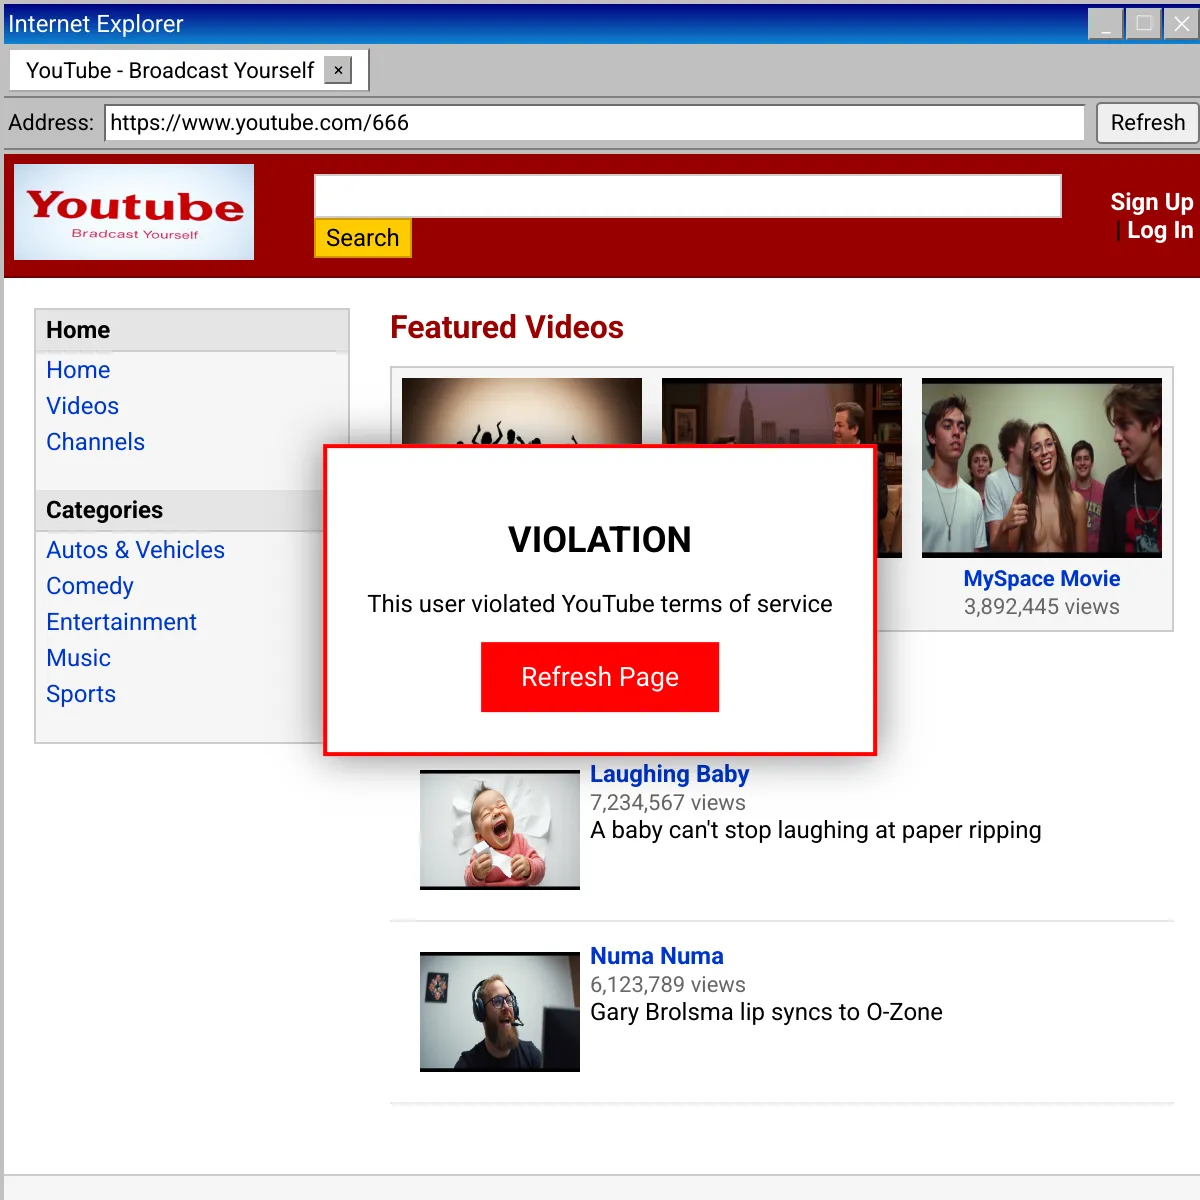Select the YouTube - Broadcast Yourself tab

coord(189,70)
